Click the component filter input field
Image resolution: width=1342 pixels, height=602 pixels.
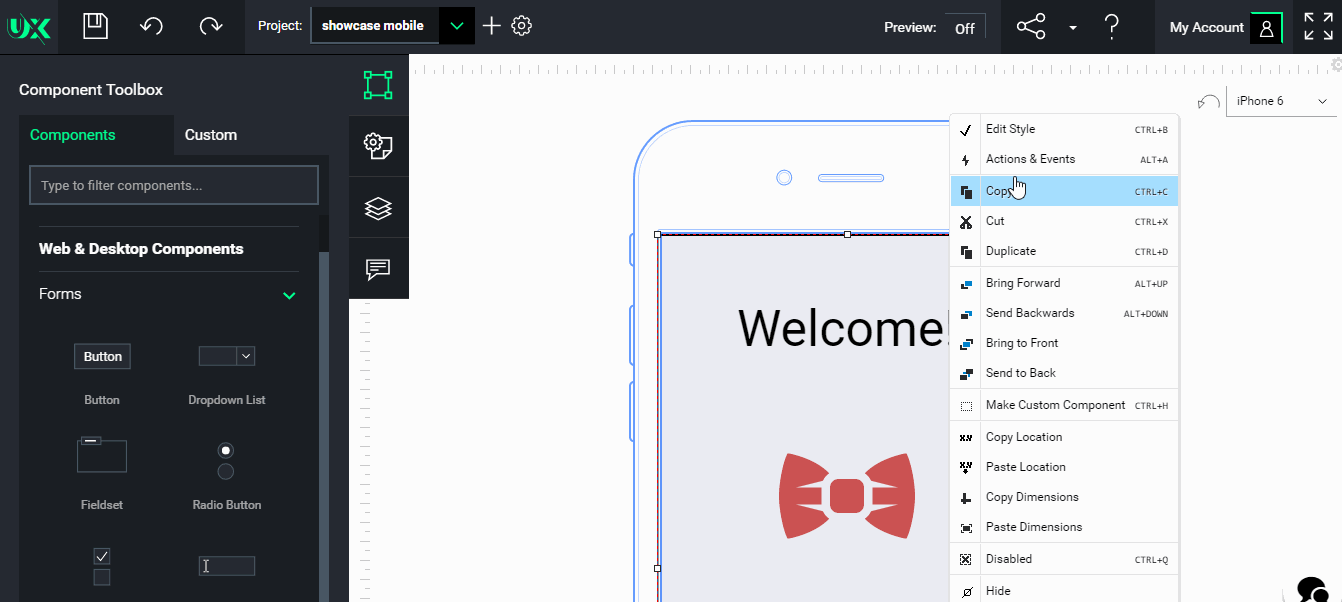tap(174, 185)
